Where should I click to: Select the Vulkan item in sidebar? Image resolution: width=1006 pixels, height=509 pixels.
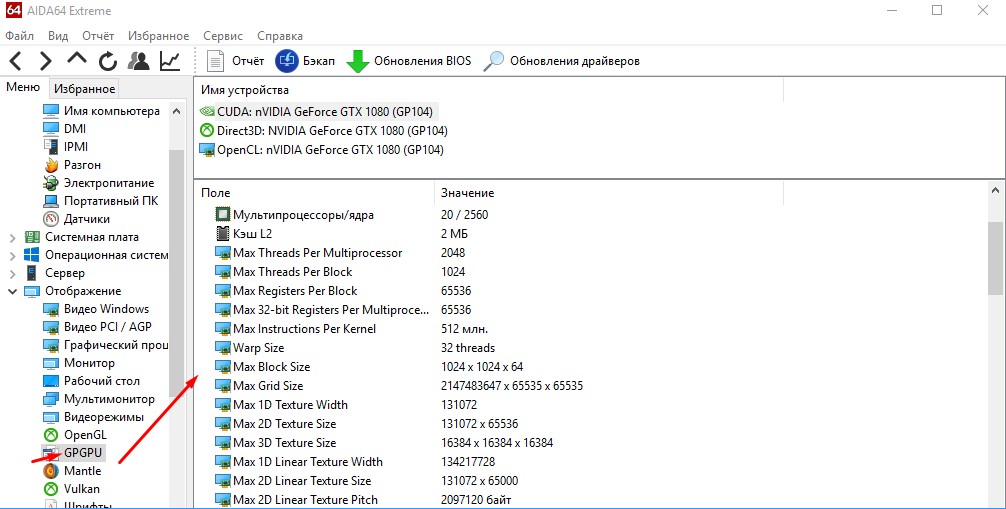(81, 489)
